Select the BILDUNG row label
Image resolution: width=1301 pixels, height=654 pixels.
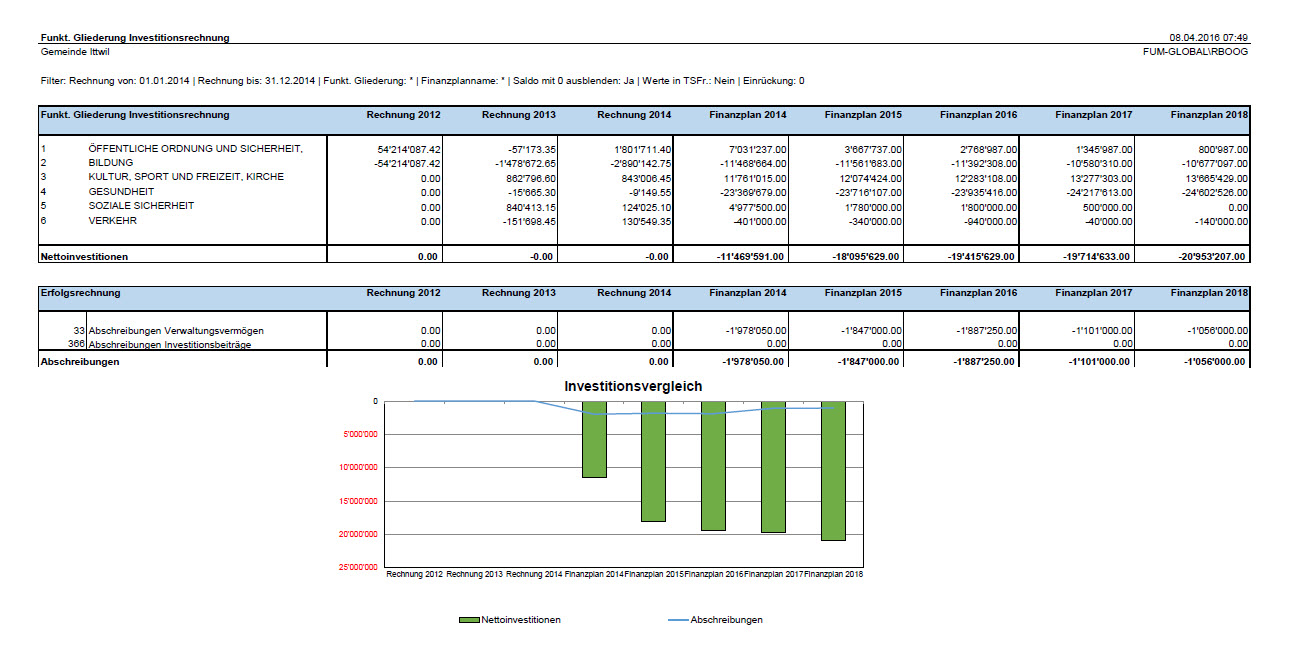tap(110, 163)
